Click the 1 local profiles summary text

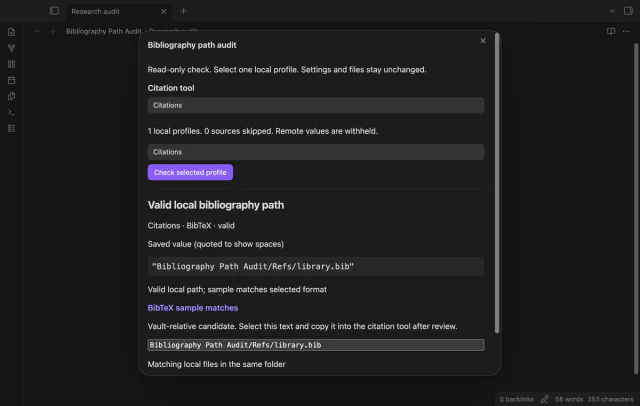click(262, 131)
